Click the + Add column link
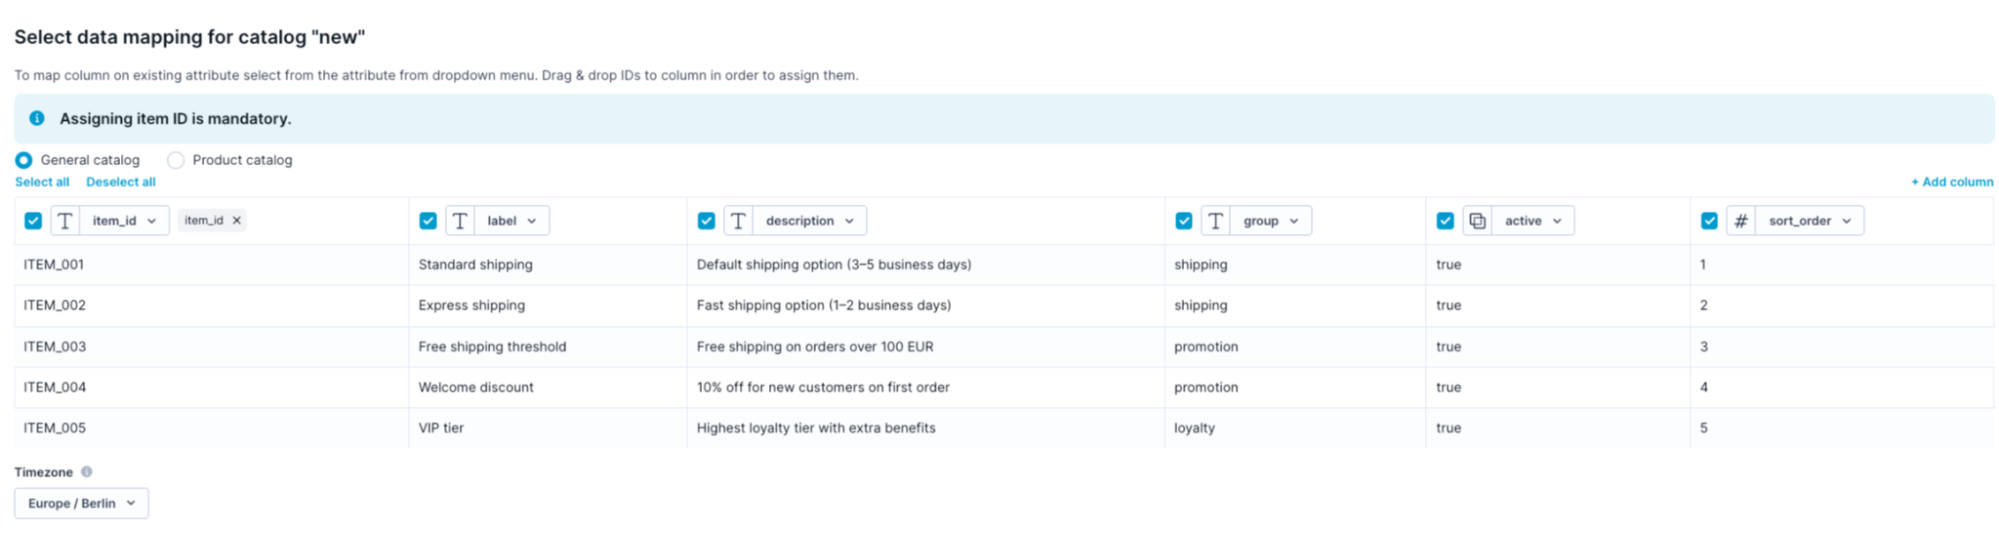The width and height of the screenshot is (1999, 542). pyautogui.click(x=1952, y=182)
